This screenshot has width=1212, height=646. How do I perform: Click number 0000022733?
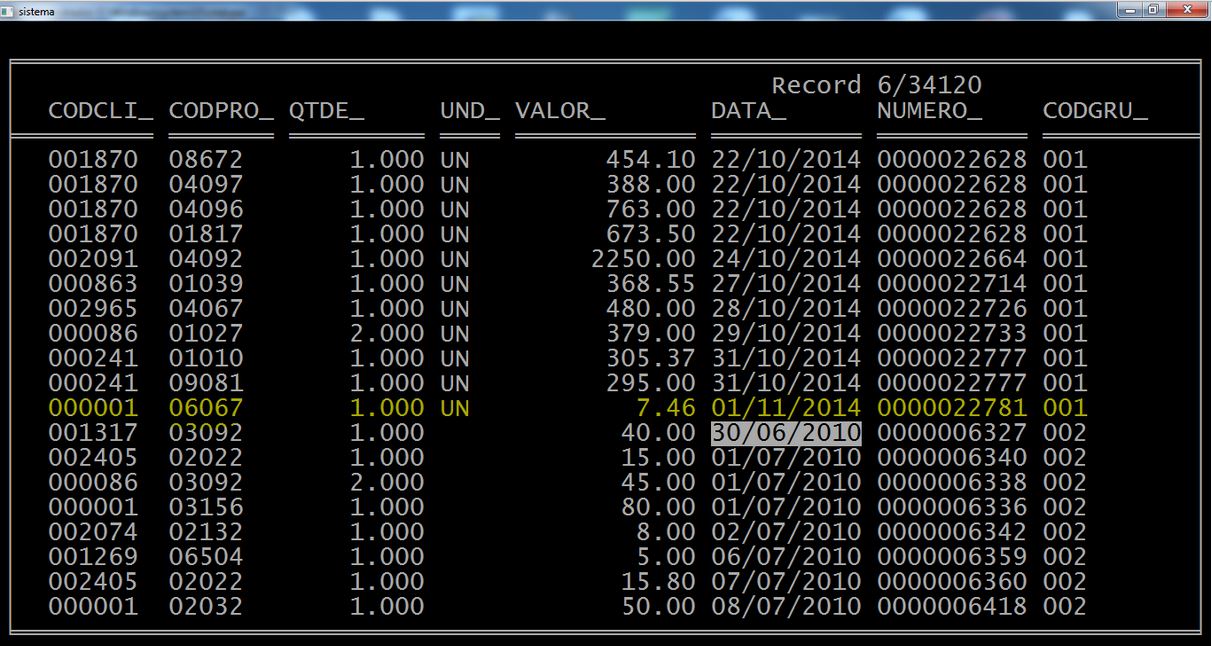[x=952, y=334]
